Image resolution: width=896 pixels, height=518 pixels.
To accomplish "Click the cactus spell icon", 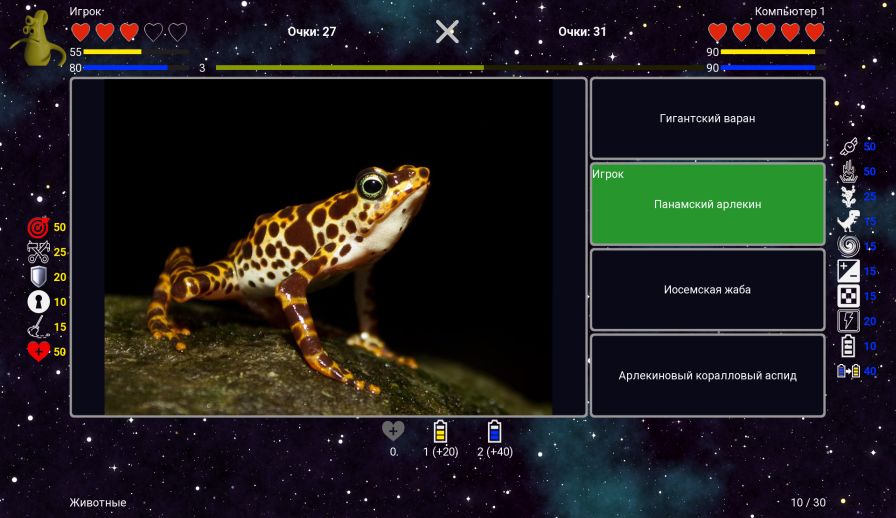I will [848, 196].
